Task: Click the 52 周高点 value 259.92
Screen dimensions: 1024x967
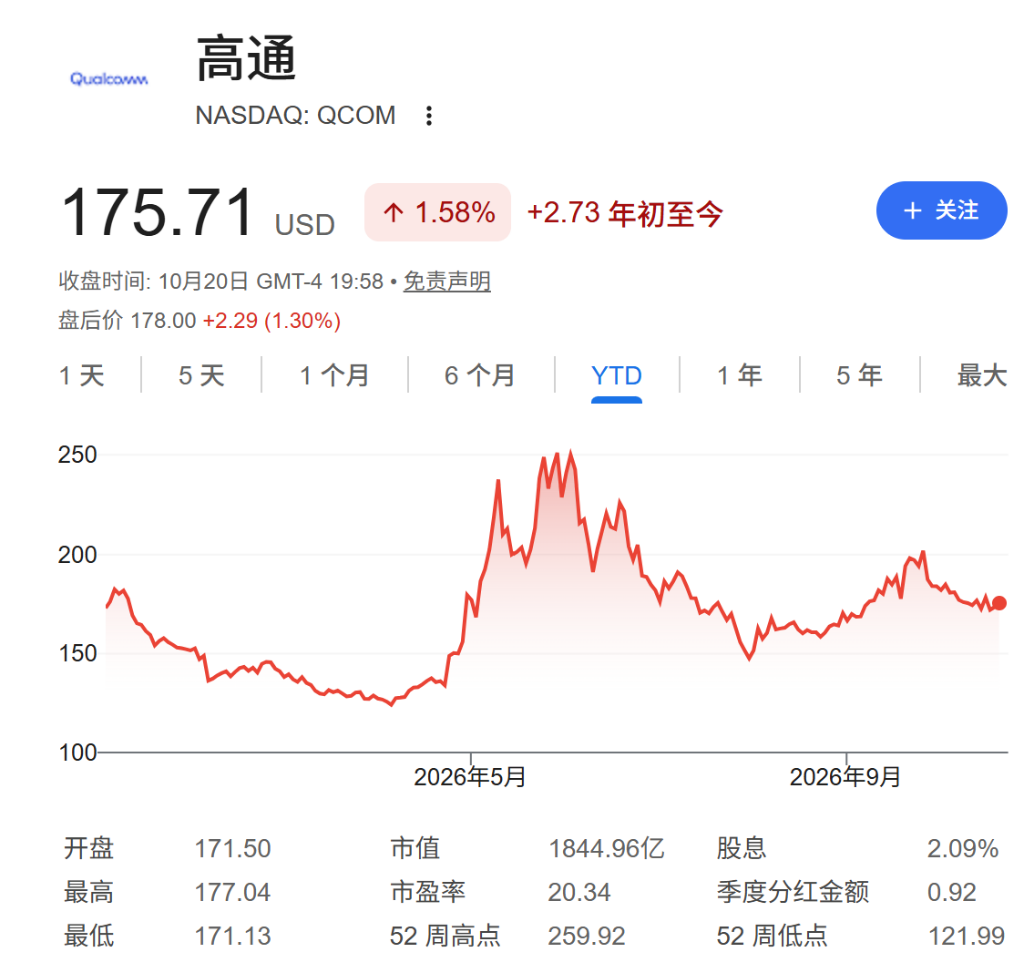Action: coord(586,936)
